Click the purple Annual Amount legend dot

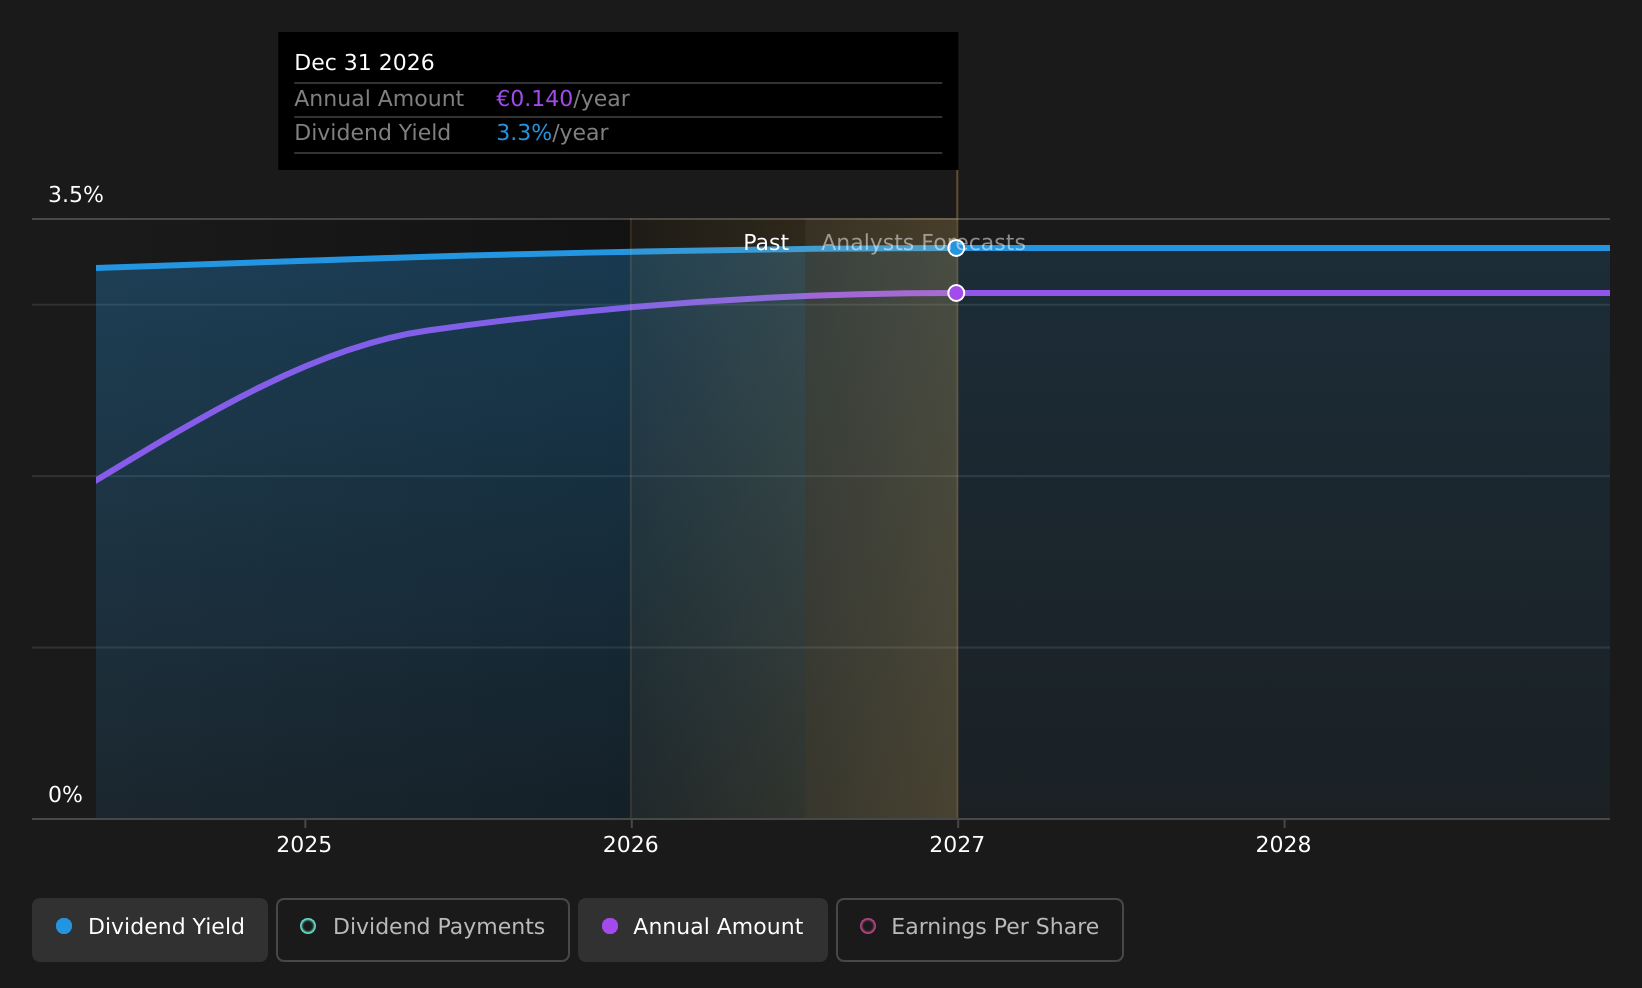pyautogui.click(x=610, y=926)
